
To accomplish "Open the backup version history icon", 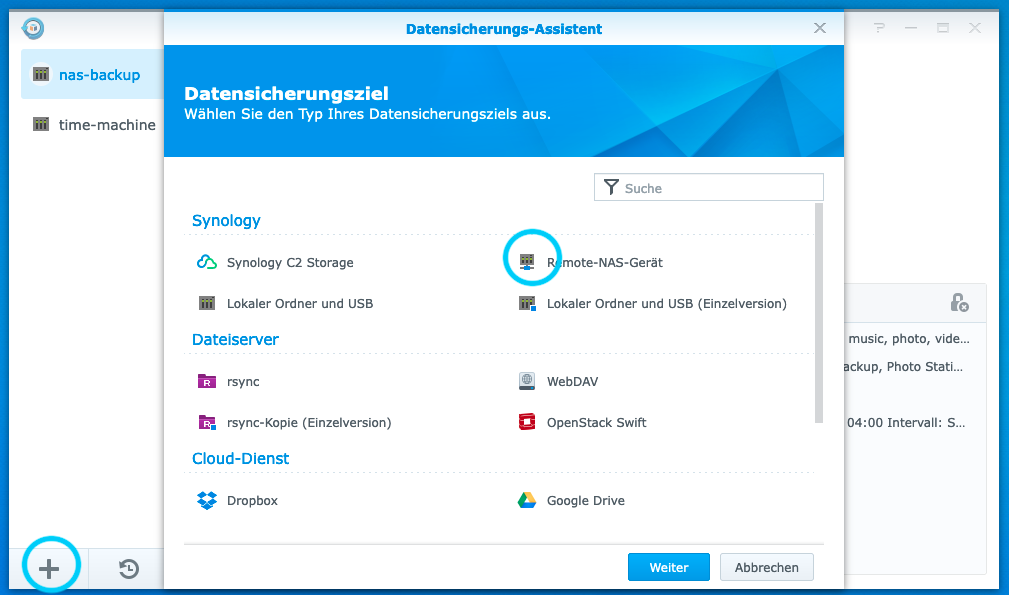I will click(x=129, y=570).
